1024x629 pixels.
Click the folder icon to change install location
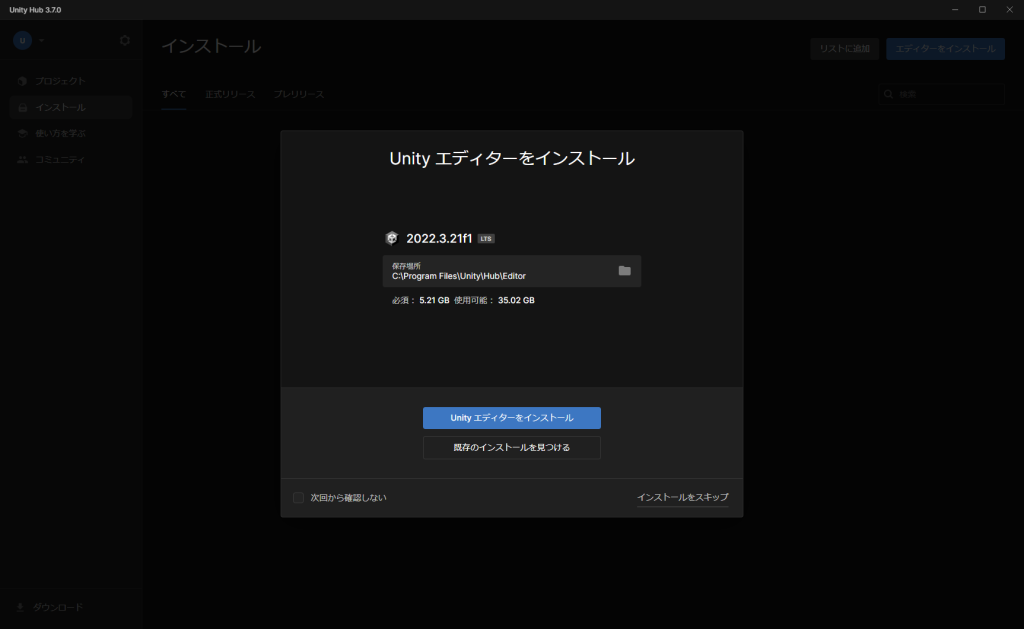click(x=624, y=270)
